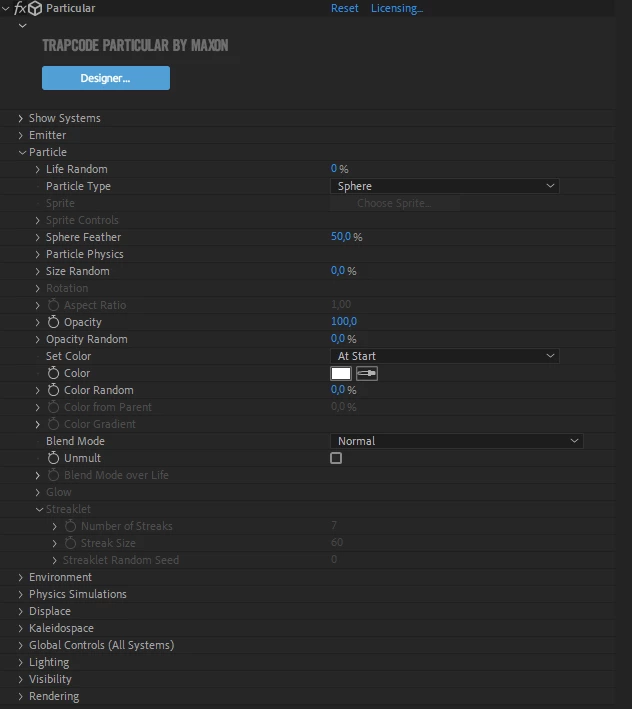Select the Particle Type label
632x709 pixels.
tap(78, 186)
